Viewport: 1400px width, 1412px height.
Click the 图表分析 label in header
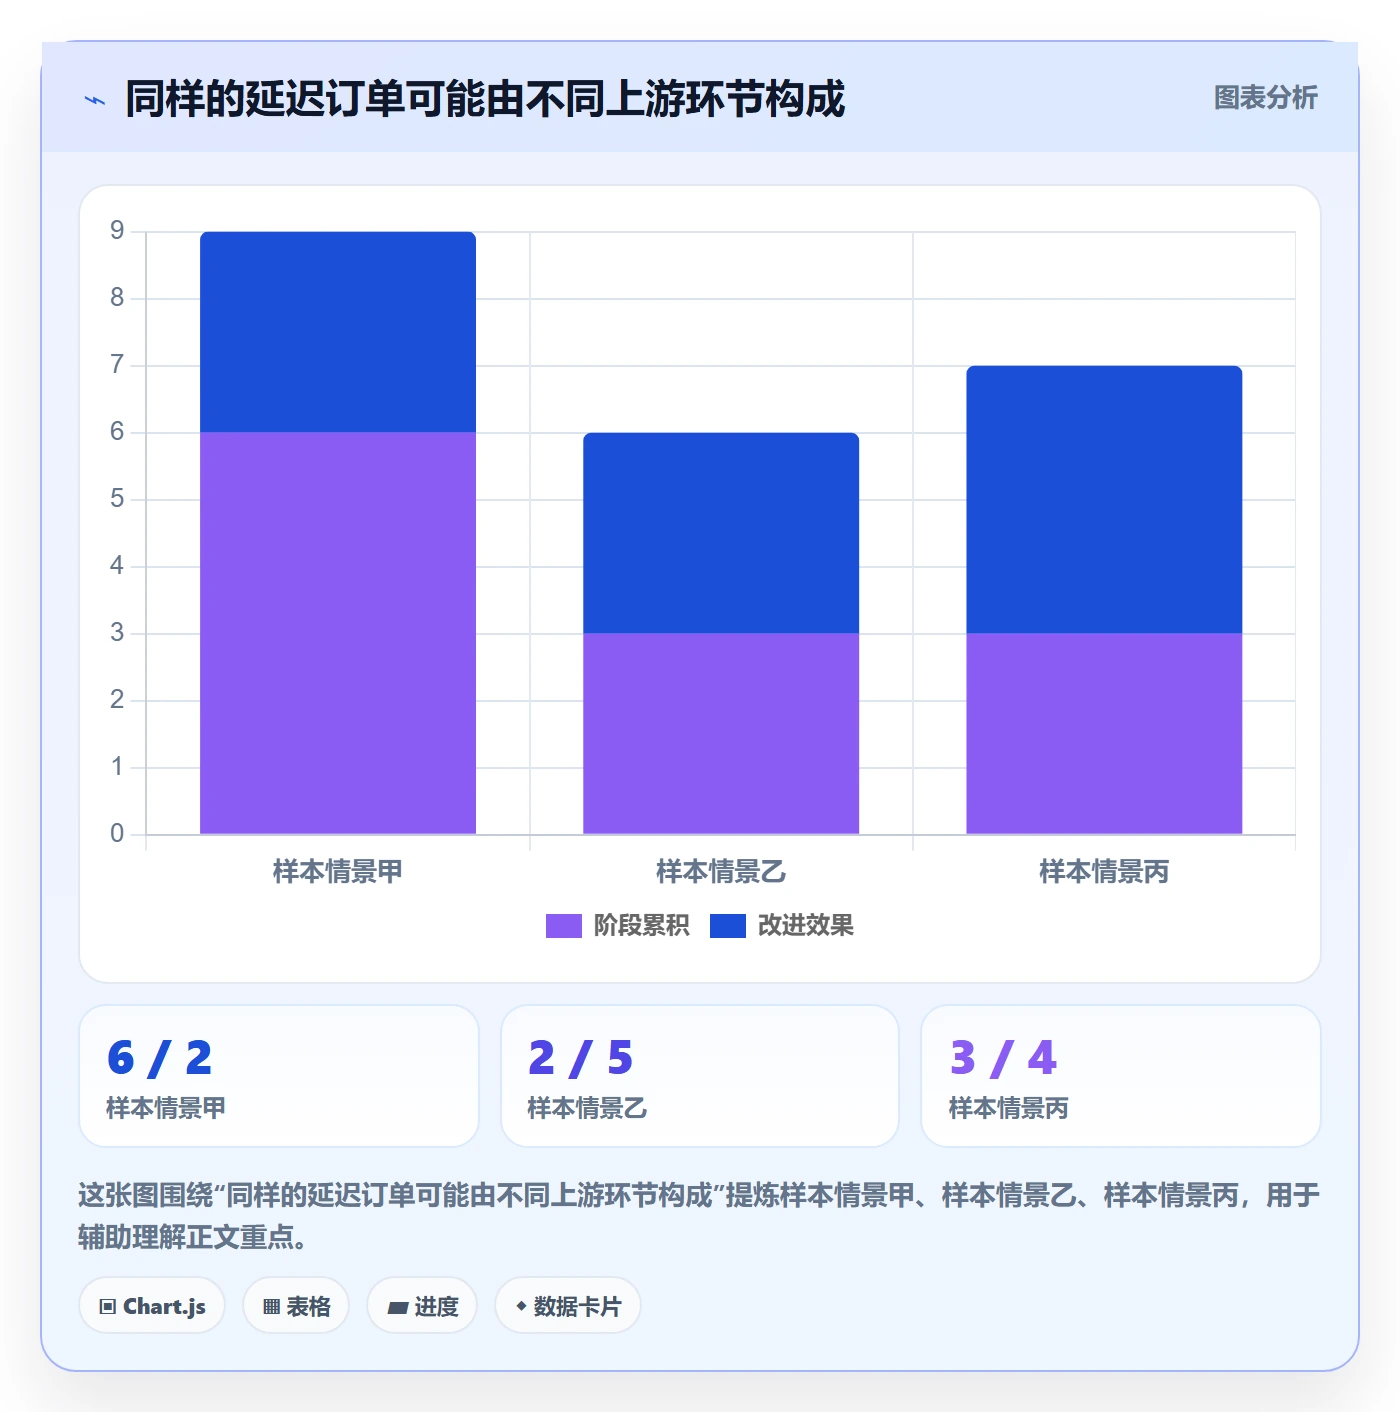(1265, 98)
